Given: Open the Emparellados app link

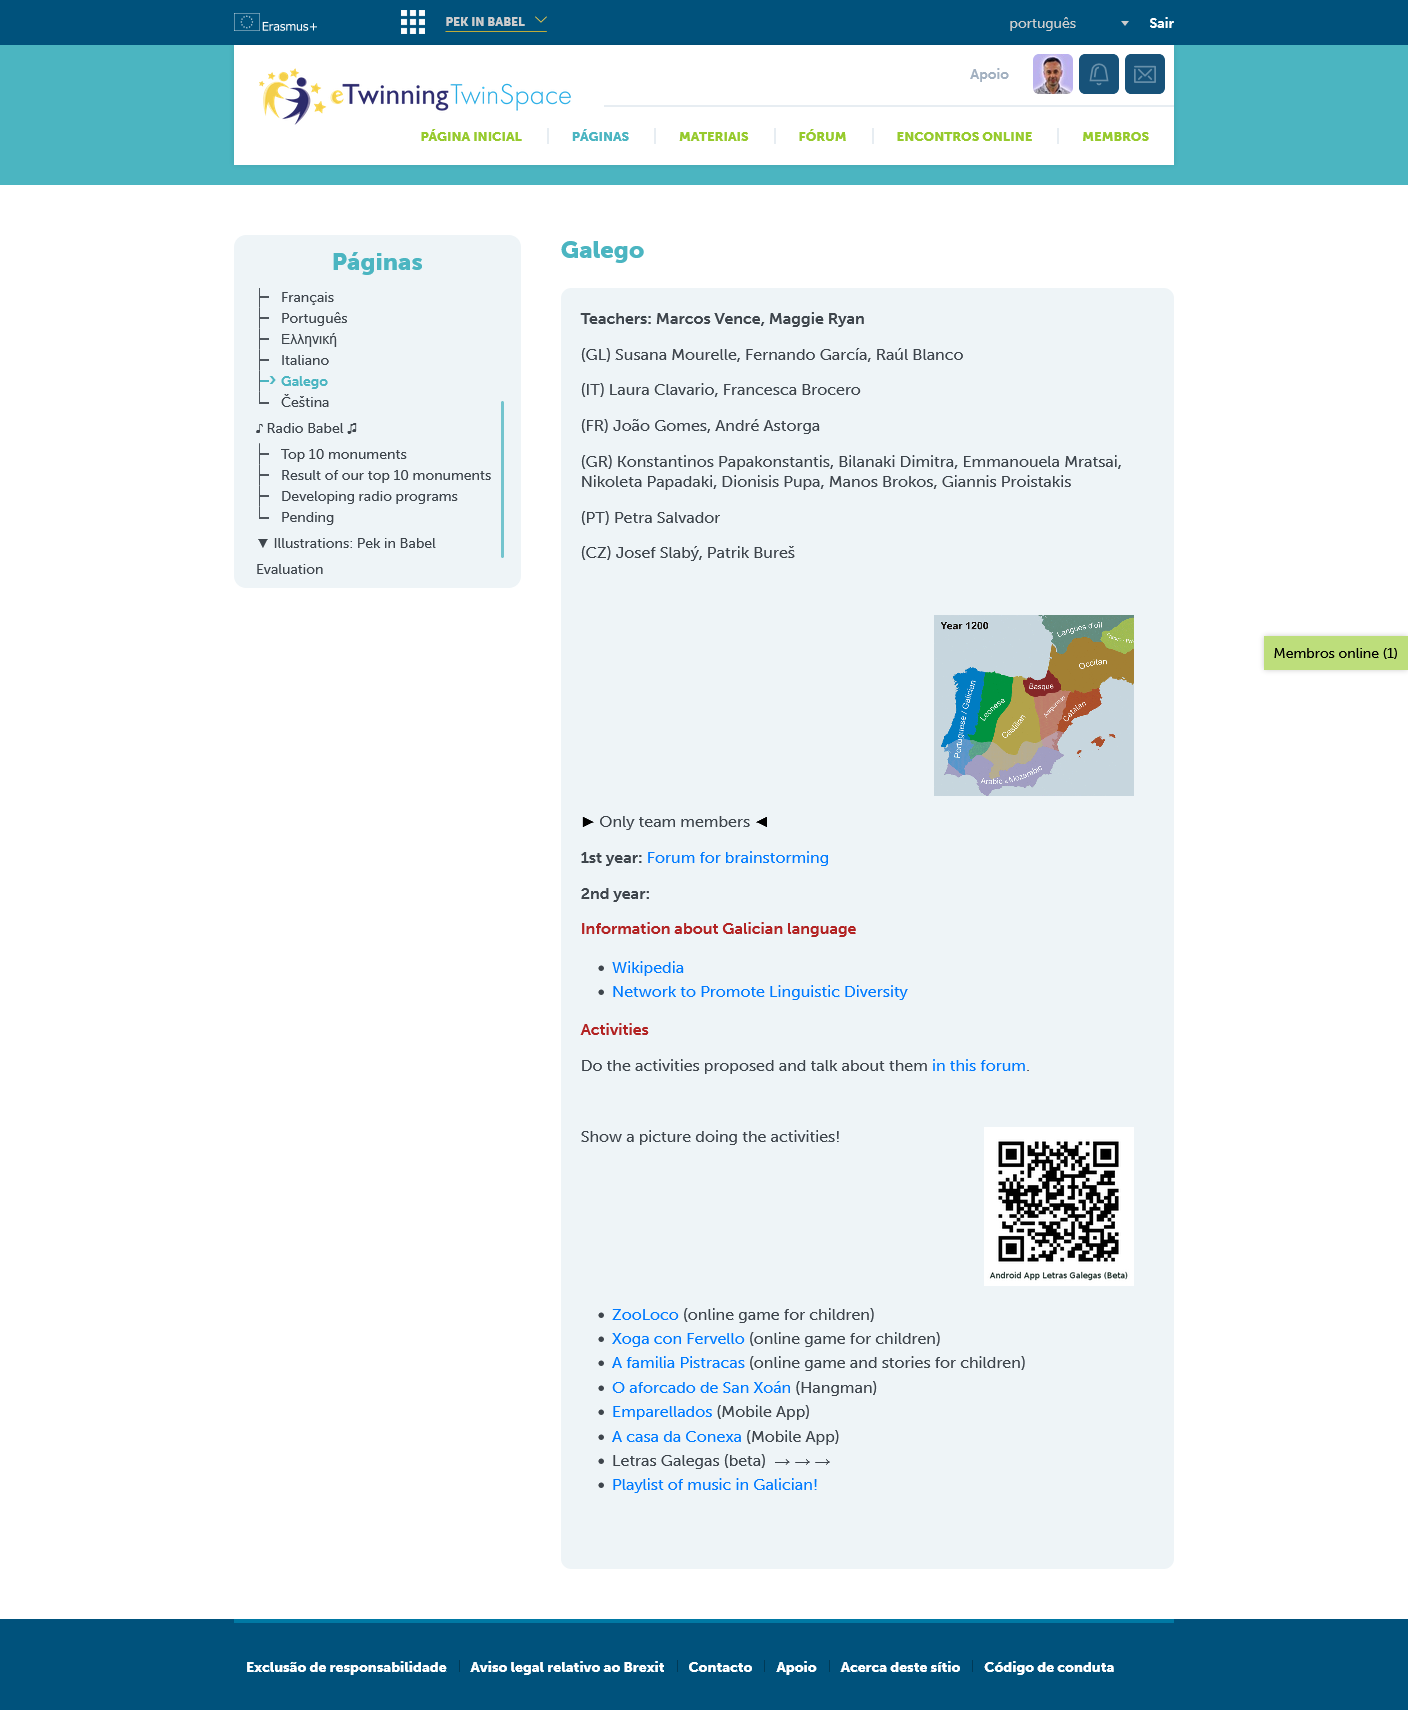Looking at the screenshot, I should point(662,1412).
